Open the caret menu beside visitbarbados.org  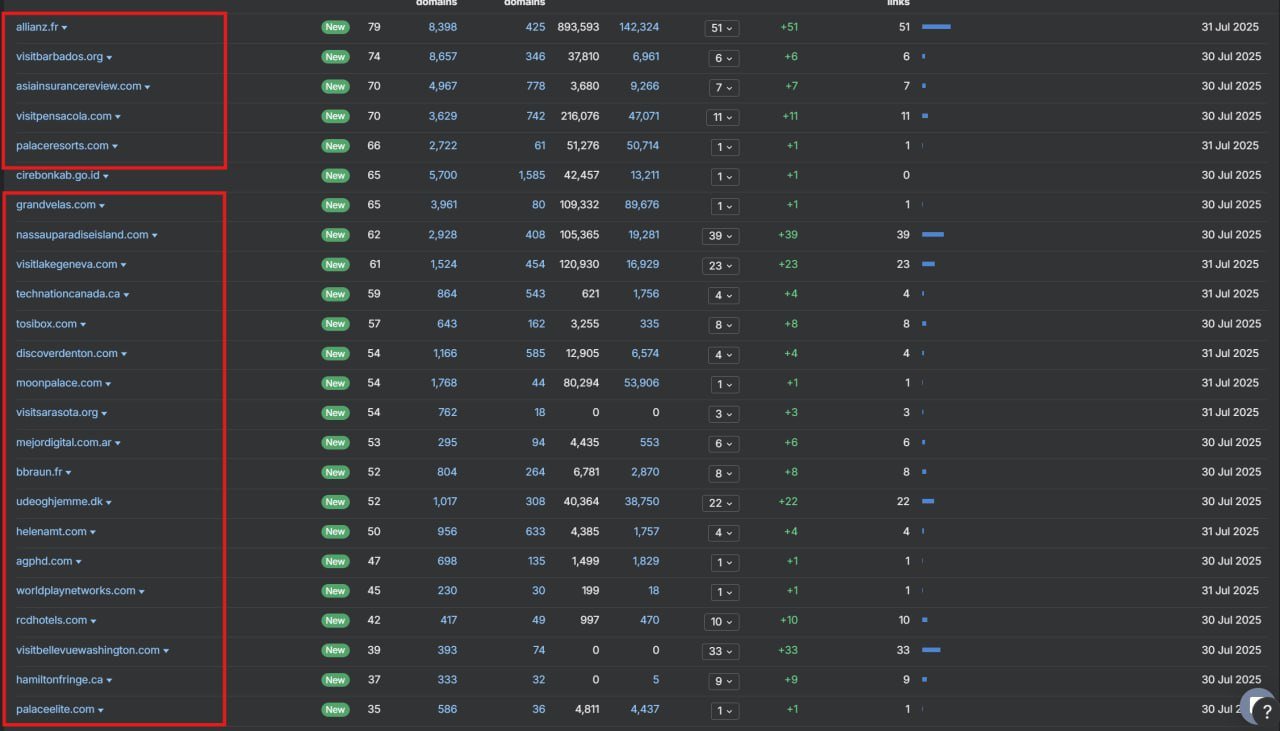[109, 58]
